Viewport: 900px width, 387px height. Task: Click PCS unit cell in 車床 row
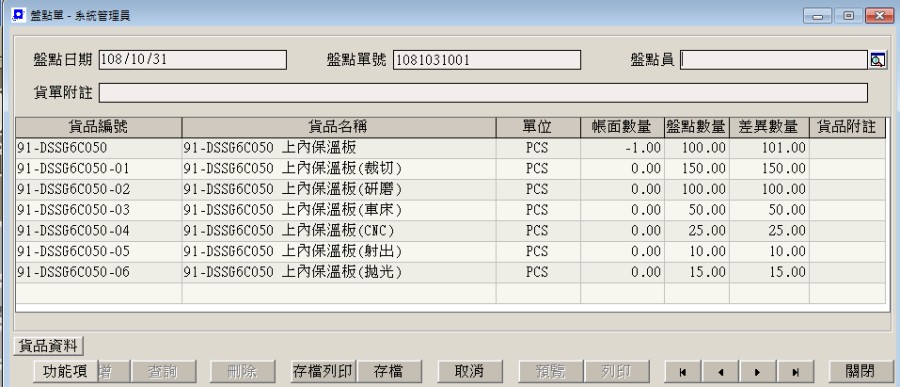coord(538,210)
